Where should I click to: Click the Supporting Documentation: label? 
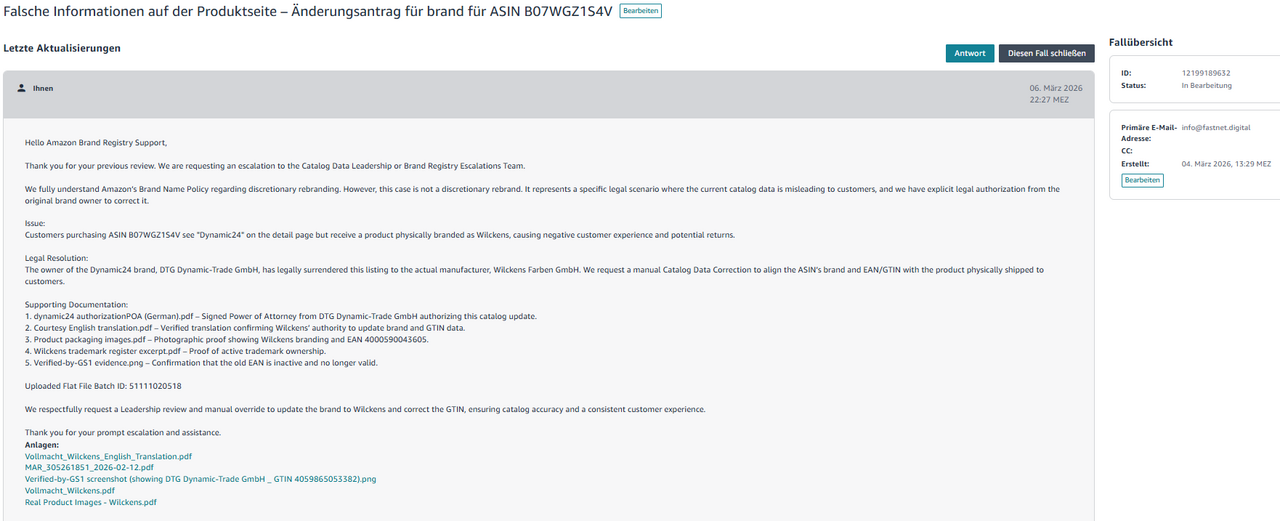tap(76, 304)
